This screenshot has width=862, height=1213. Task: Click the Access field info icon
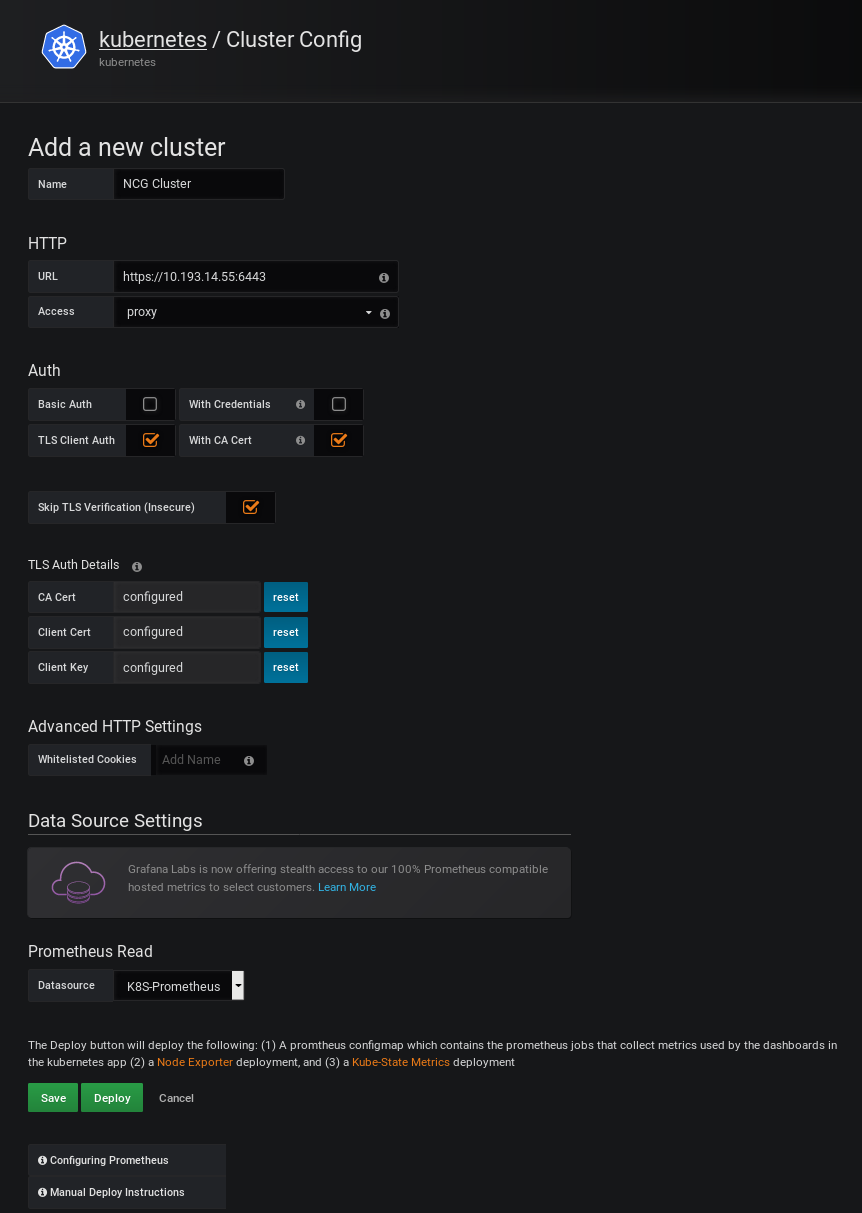[x=385, y=313]
